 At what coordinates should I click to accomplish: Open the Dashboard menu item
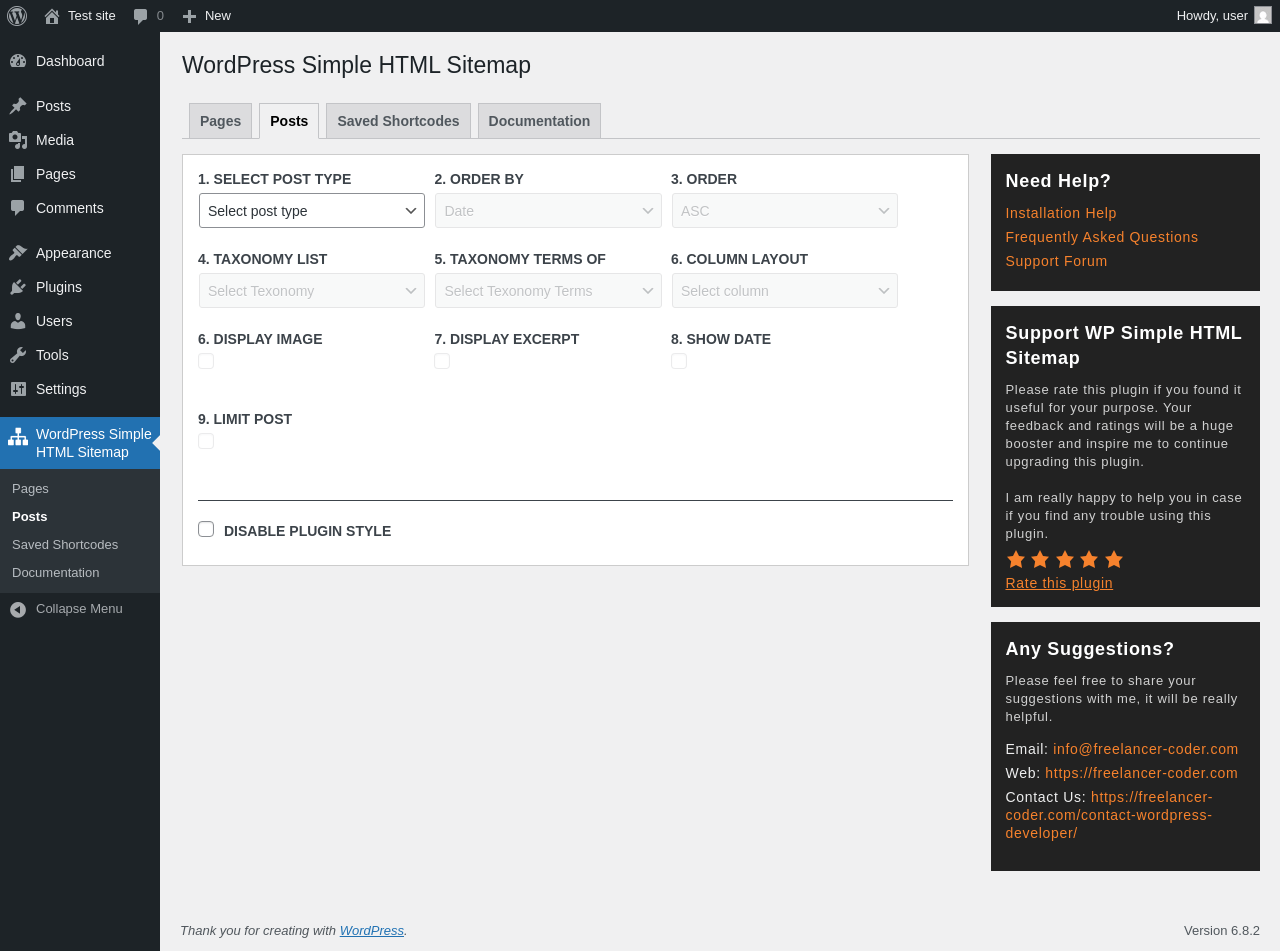pyautogui.click(x=80, y=61)
